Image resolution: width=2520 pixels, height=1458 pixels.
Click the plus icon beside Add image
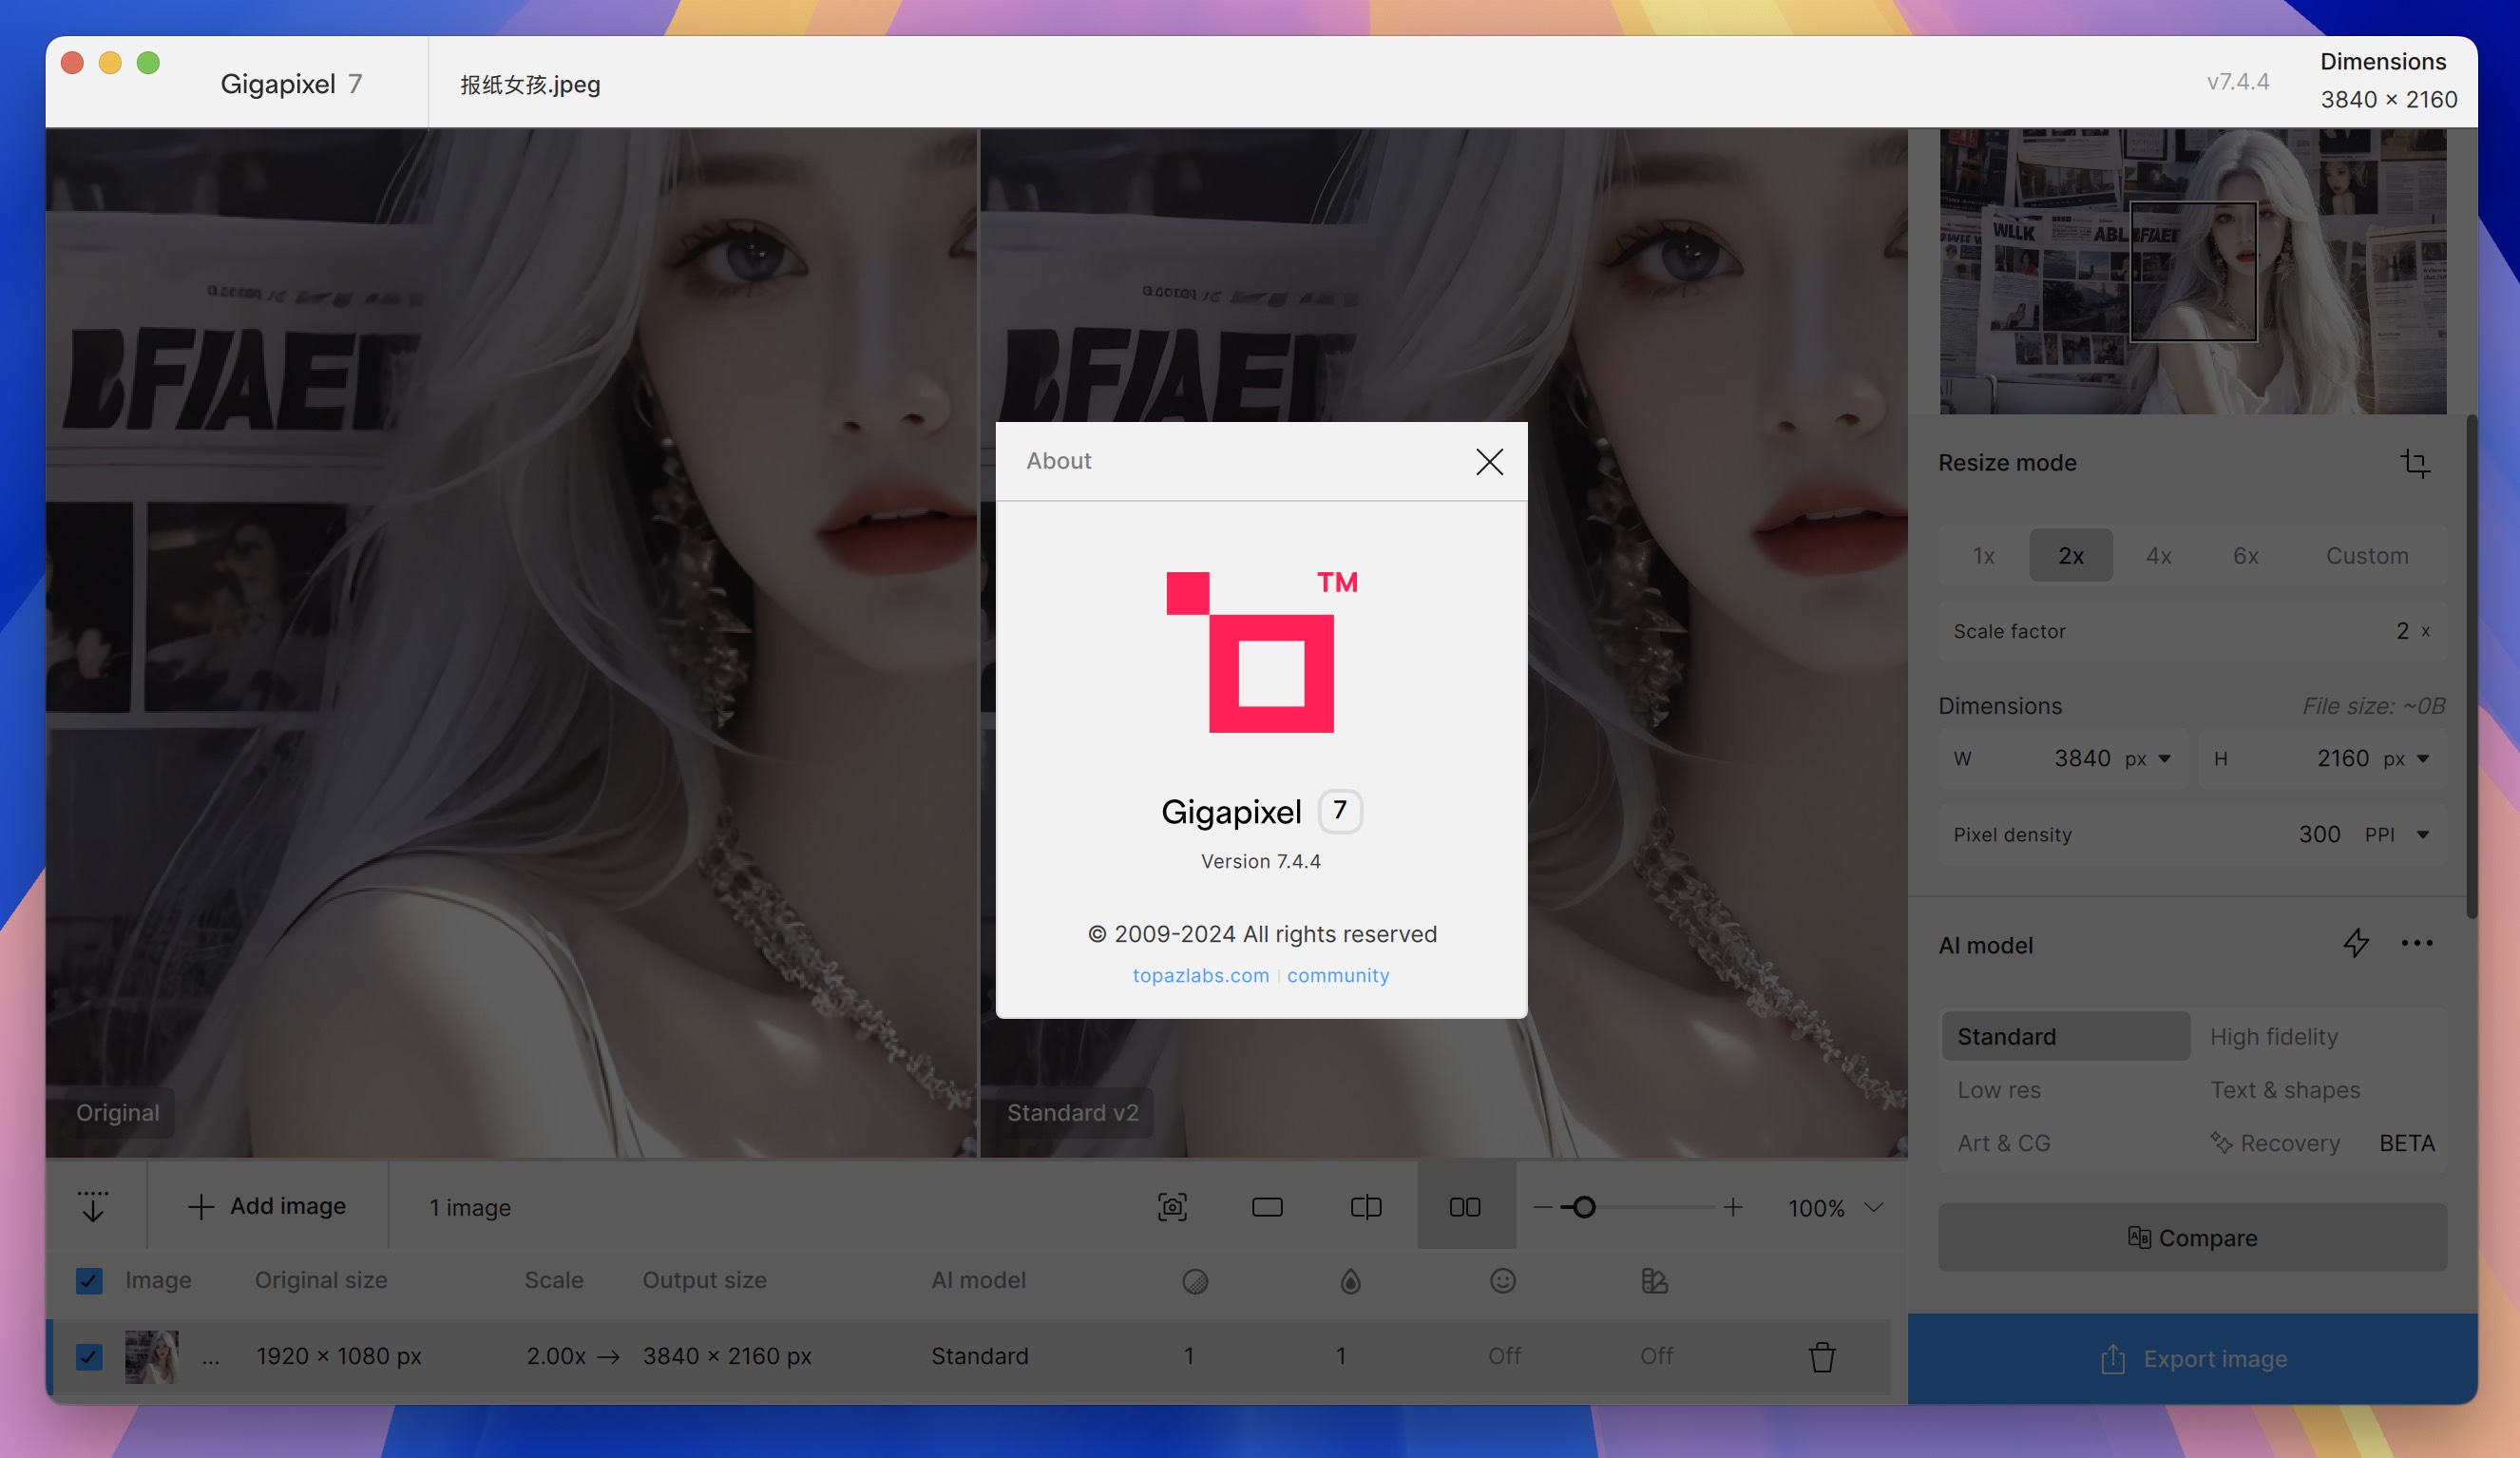201,1207
